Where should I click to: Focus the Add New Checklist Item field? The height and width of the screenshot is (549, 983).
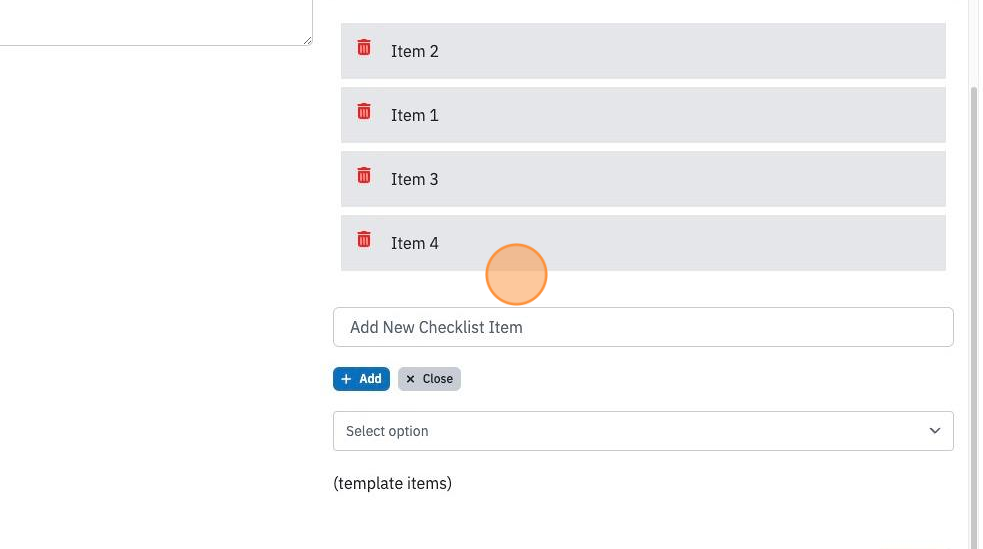tap(643, 327)
